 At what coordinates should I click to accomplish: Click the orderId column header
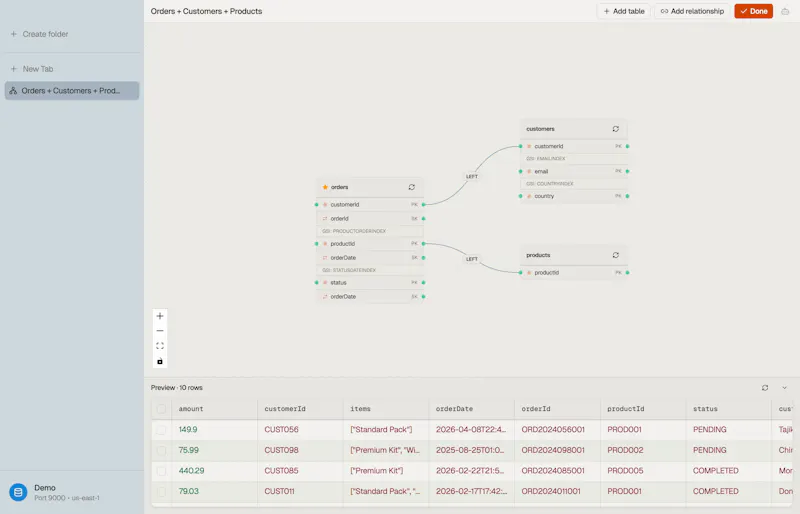[x=557, y=409]
